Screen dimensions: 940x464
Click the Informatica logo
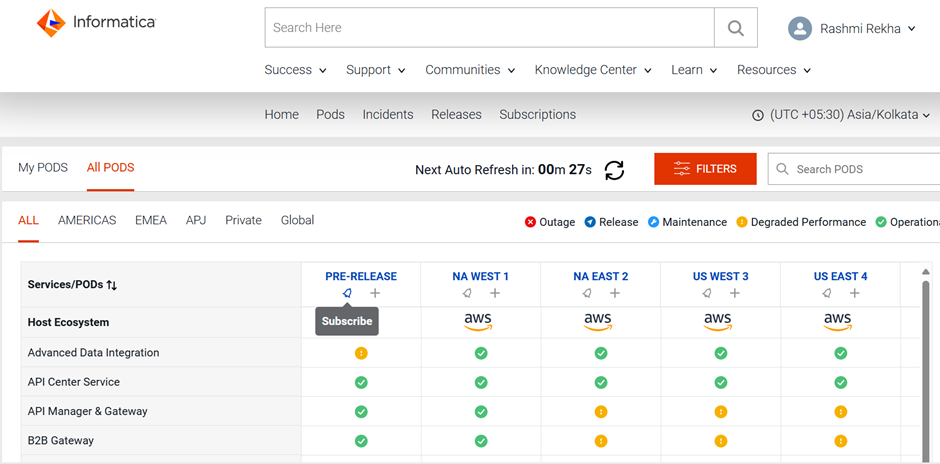[x=97, y=23]
